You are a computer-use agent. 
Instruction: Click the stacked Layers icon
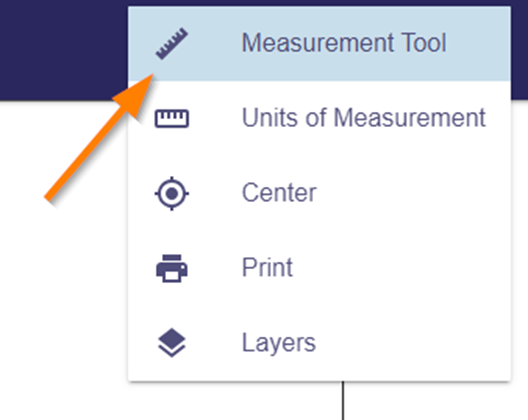coord(172,343)
